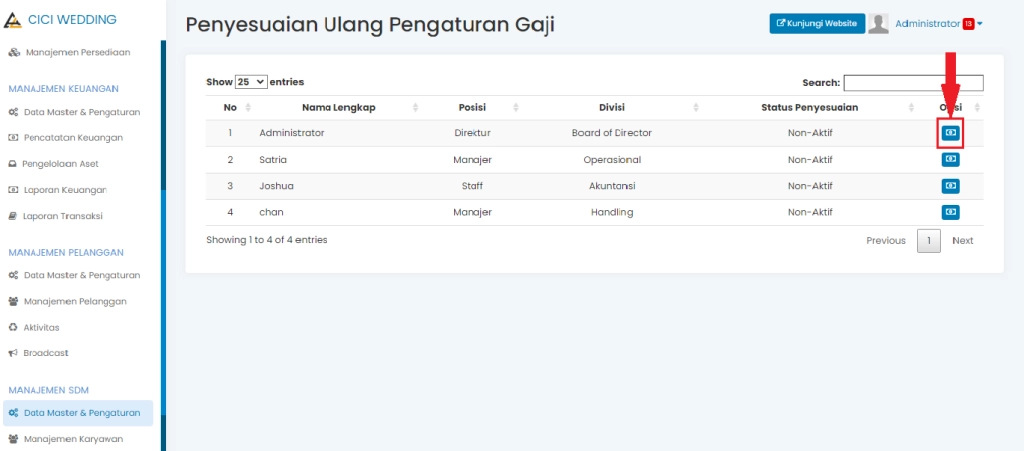Expand the Show entries dropdown
This screenshot has height=451, width=1024.
point(251,82)
